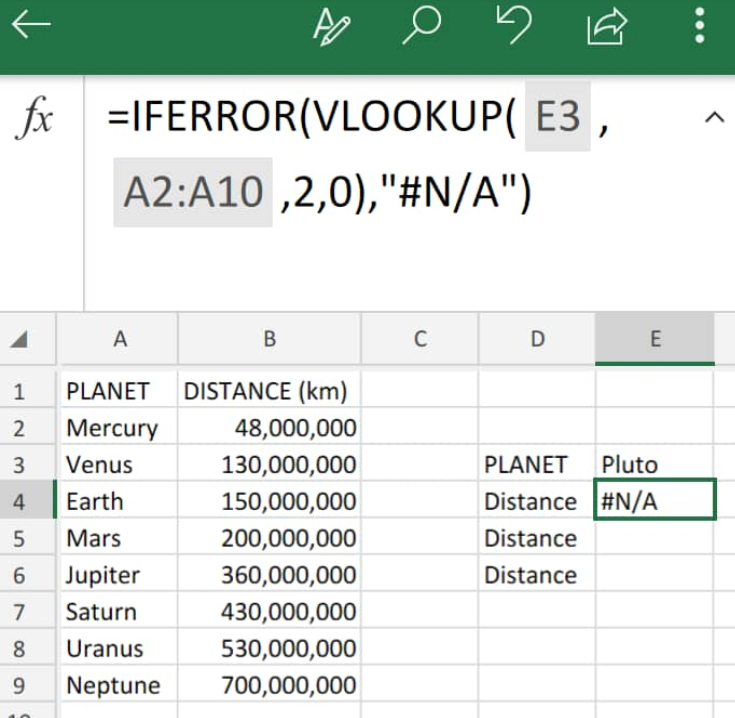Image resolution: width=735 pixels, height=718 pixels.
Task: Select the A2:A10 range in the formula
Action: tap(193, 192)
